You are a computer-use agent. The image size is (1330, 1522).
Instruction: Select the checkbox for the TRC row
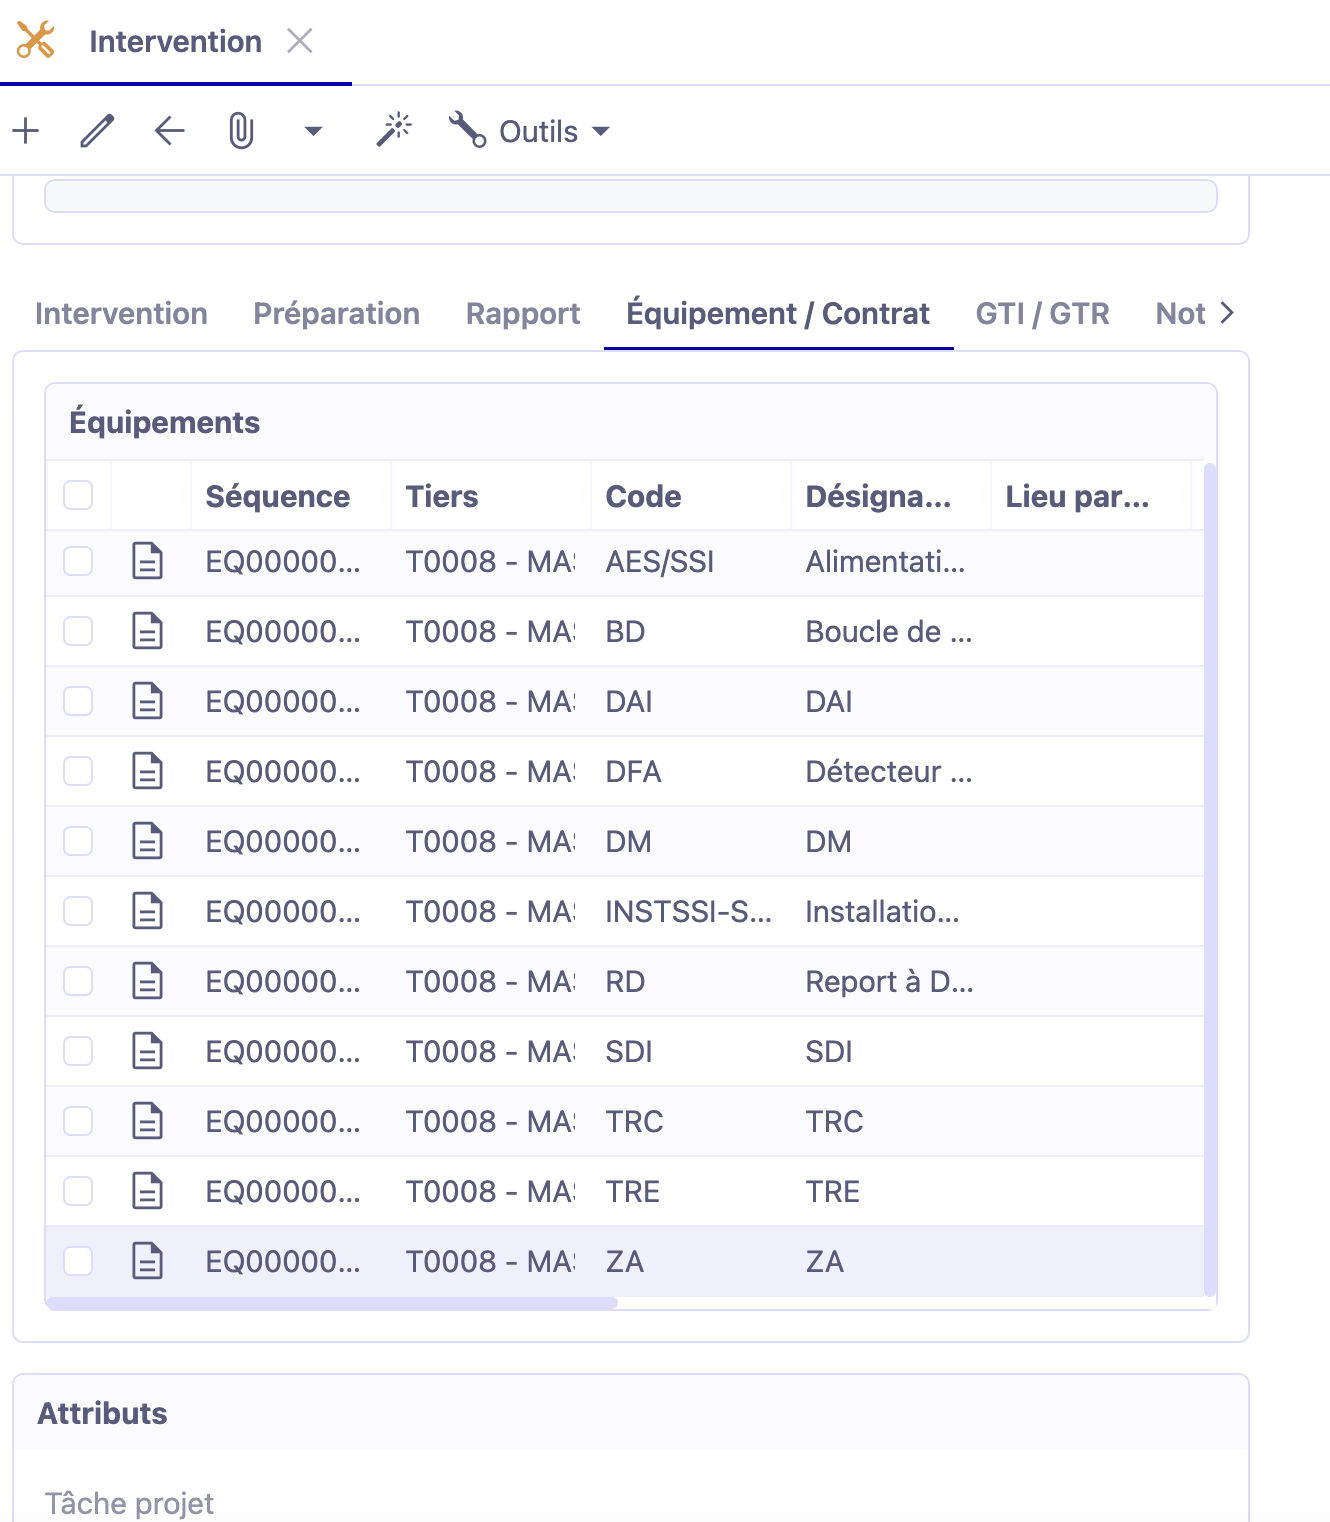(78, 1121)
